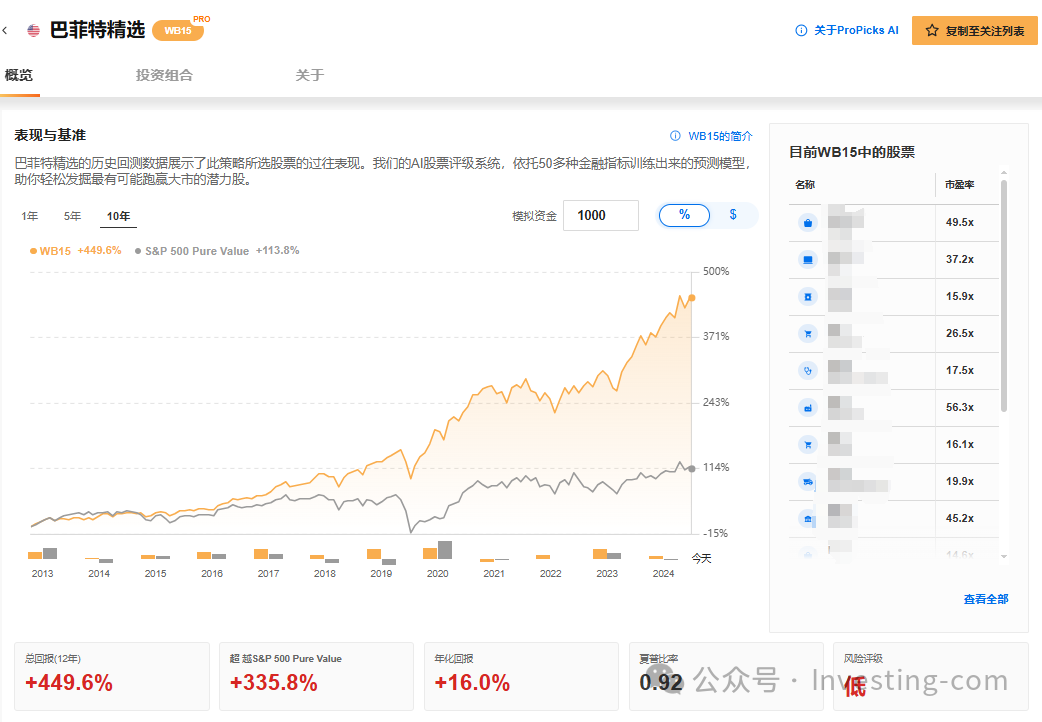Screen dimensions: 1042x722
Task: Click the 名称 column header
Action: click(805, 185)
